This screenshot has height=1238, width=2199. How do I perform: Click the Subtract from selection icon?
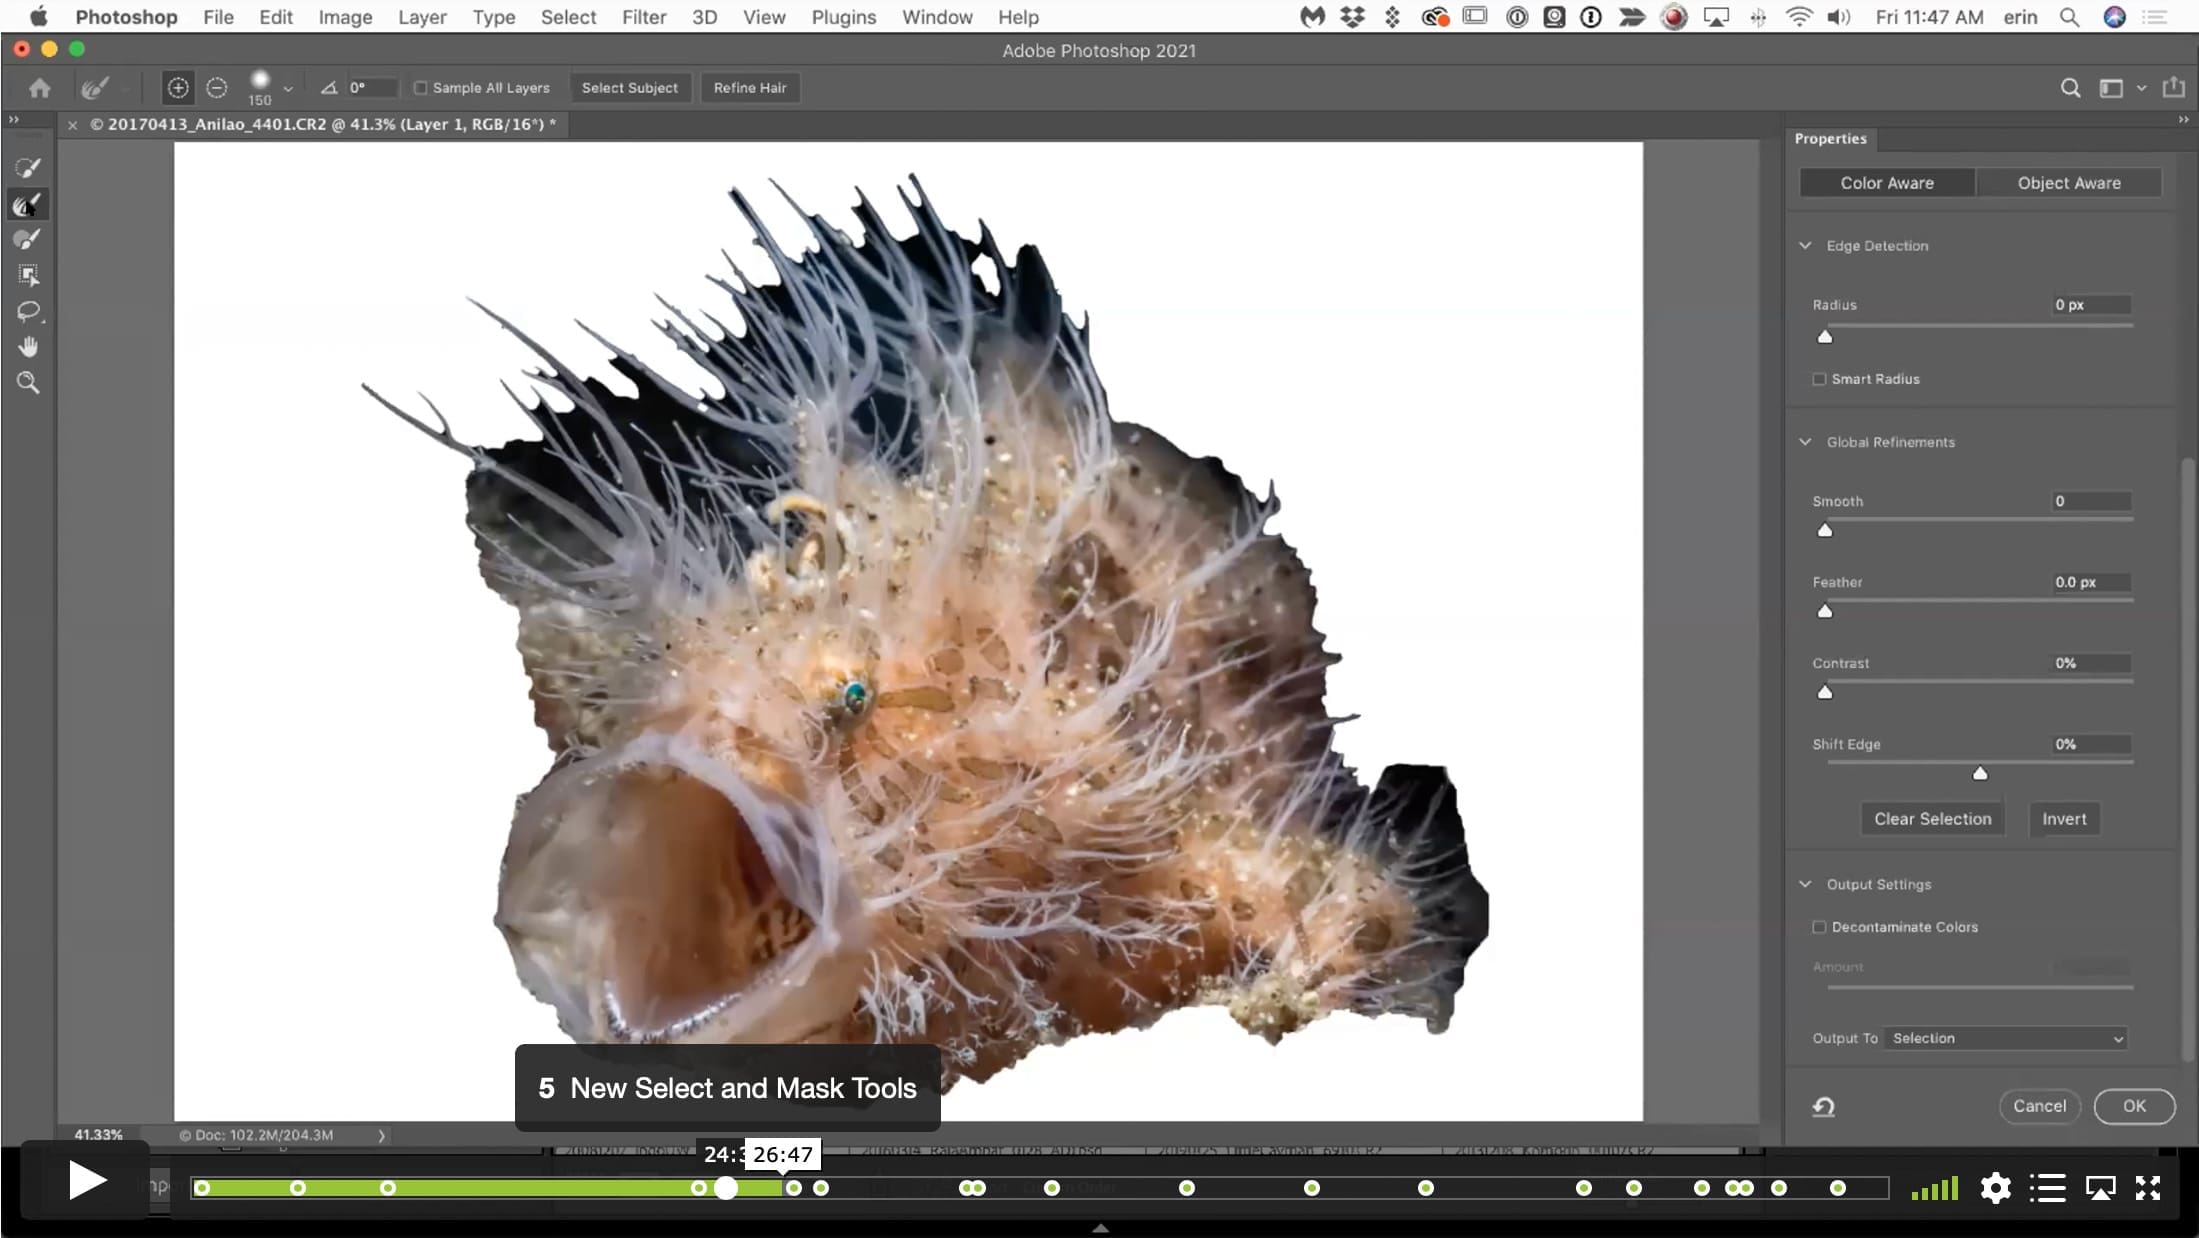(216, 88)
